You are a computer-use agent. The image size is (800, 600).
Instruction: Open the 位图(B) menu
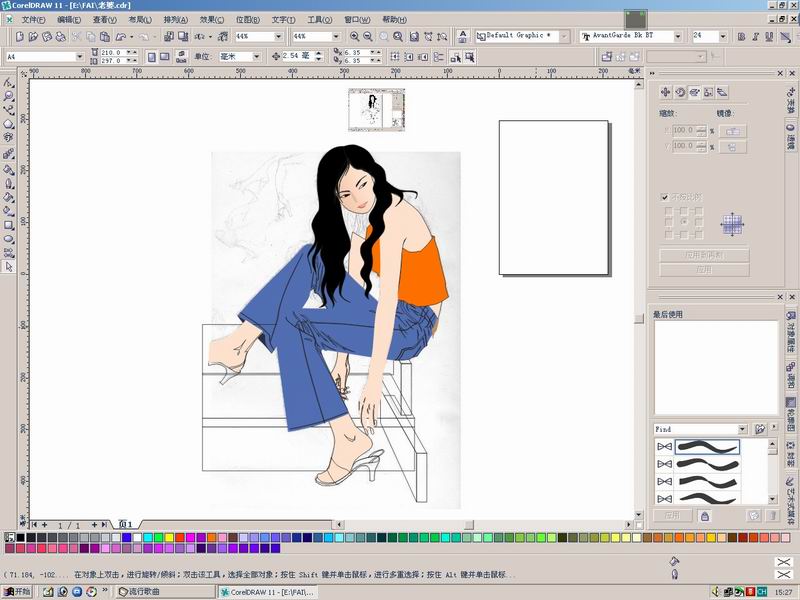point(247,20)
